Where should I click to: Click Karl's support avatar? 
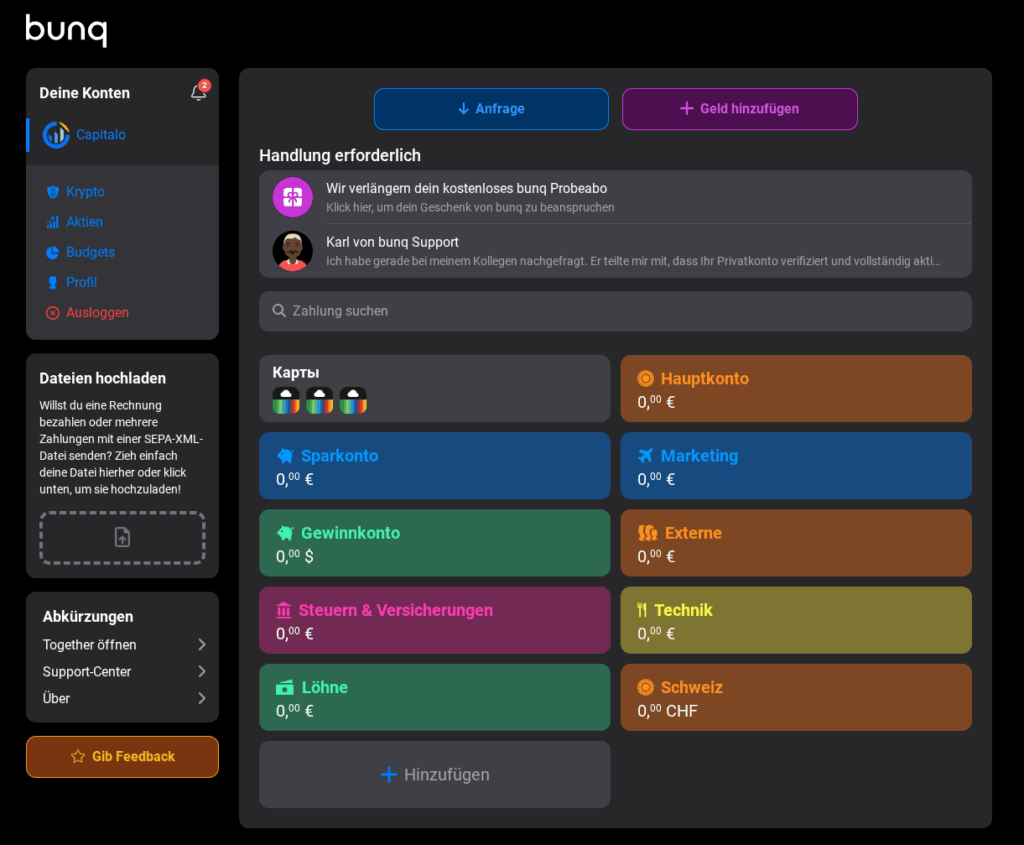(x=293, y=251)
